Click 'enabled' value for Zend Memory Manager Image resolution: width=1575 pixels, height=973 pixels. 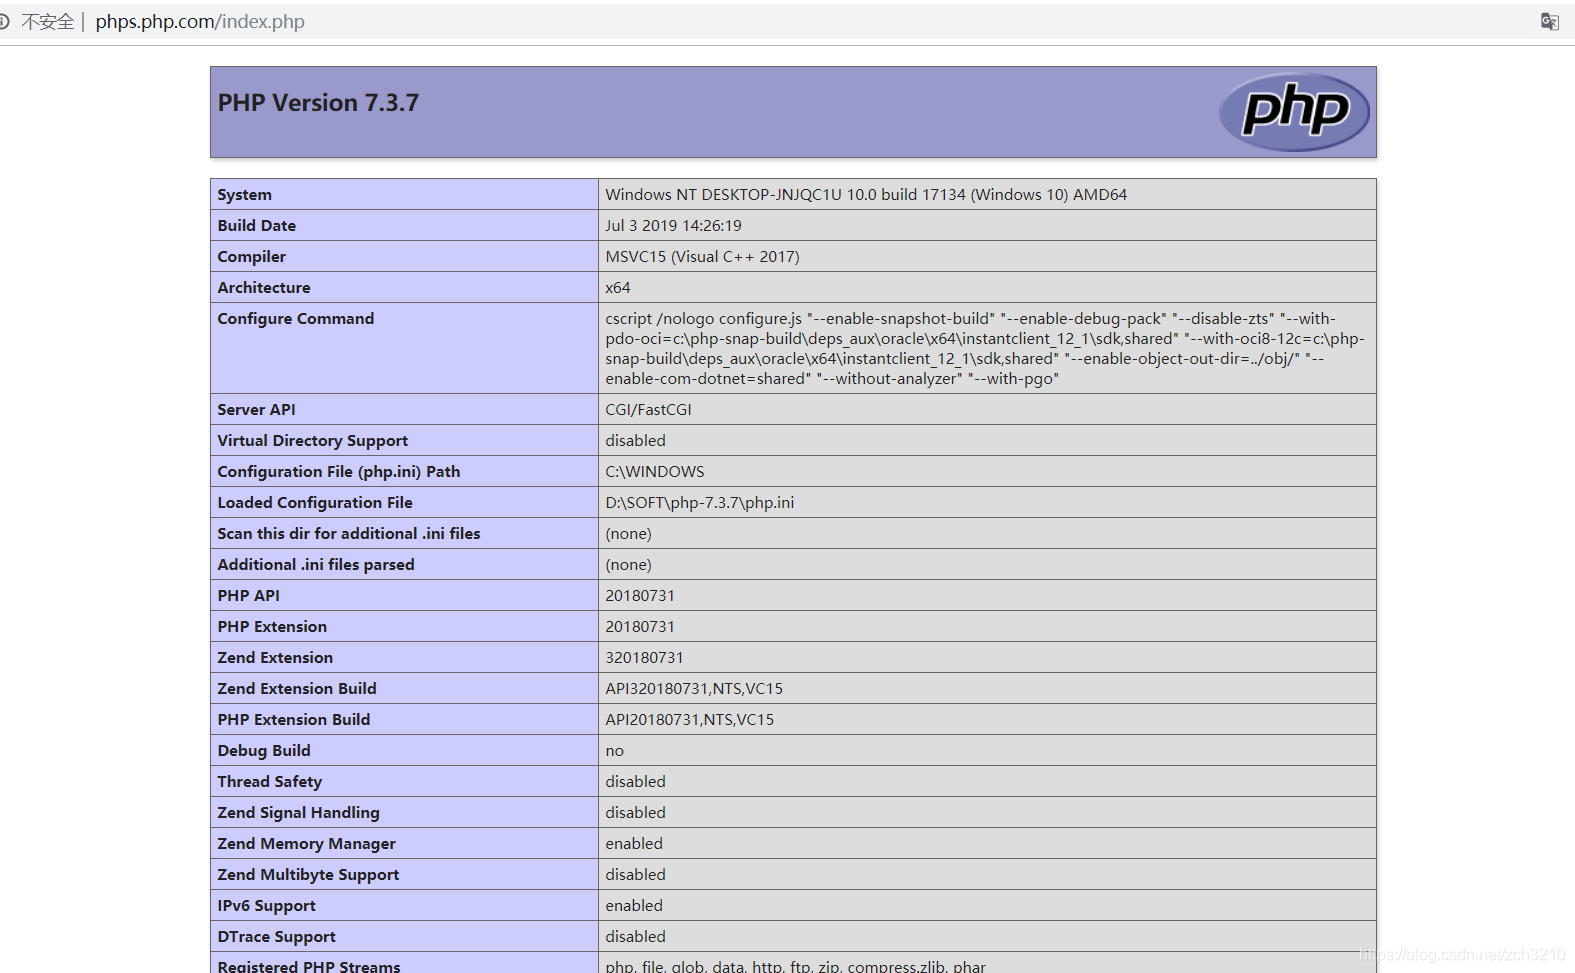[634, 843]
